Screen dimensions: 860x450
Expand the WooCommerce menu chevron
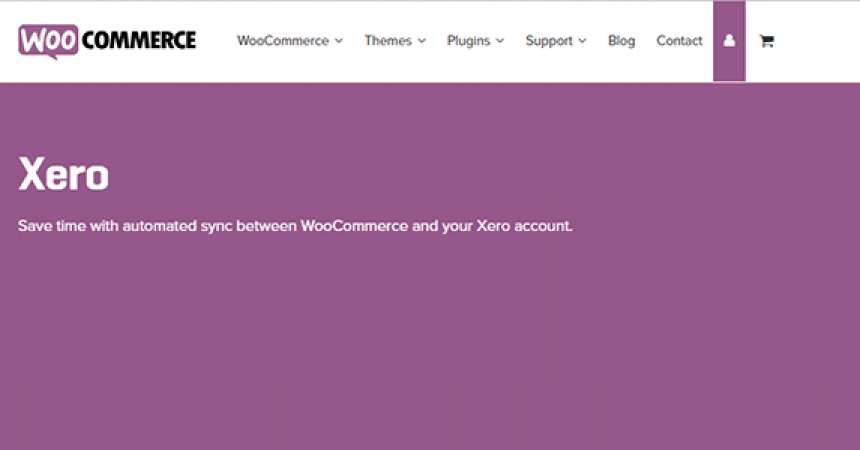[339, 41]
